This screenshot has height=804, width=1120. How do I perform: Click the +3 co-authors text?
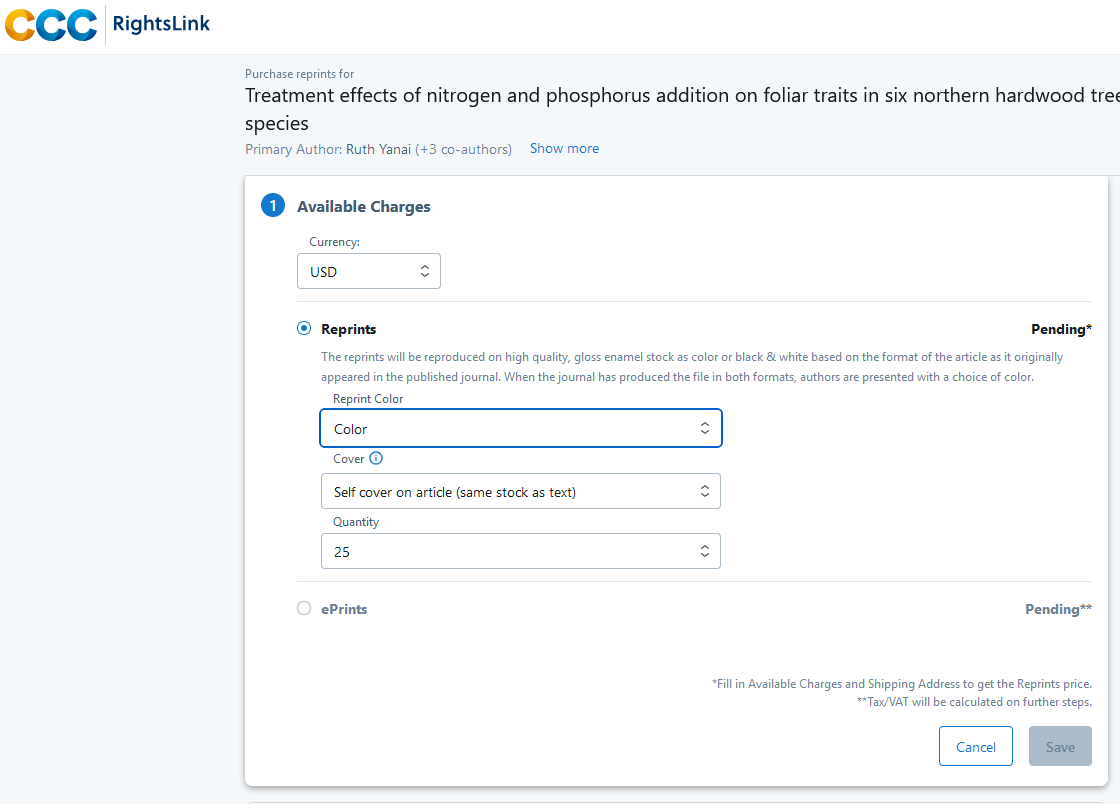463,149
